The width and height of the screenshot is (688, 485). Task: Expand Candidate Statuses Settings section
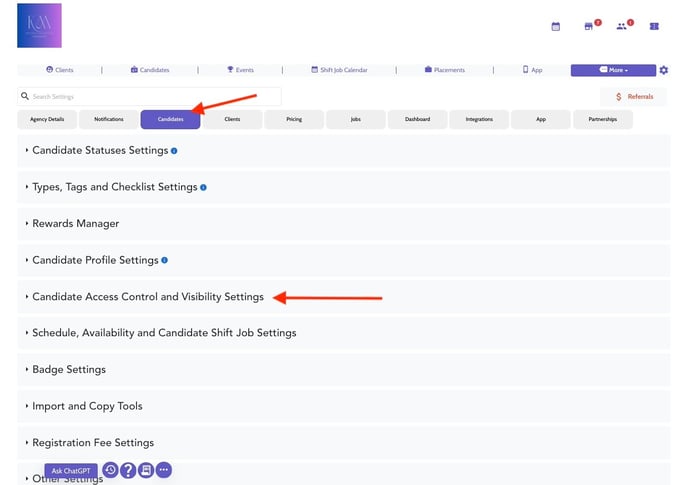click(x=344, y=151)
